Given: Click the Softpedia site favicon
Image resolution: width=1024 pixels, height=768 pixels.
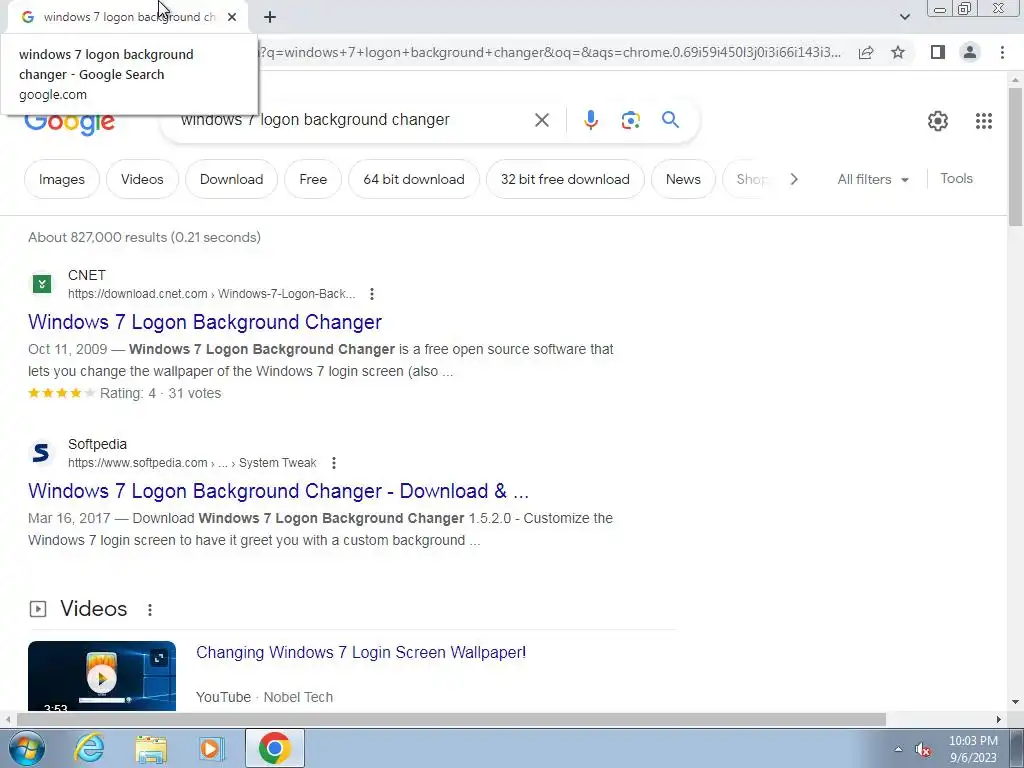Looking at the screenshot, I should 41,453.
